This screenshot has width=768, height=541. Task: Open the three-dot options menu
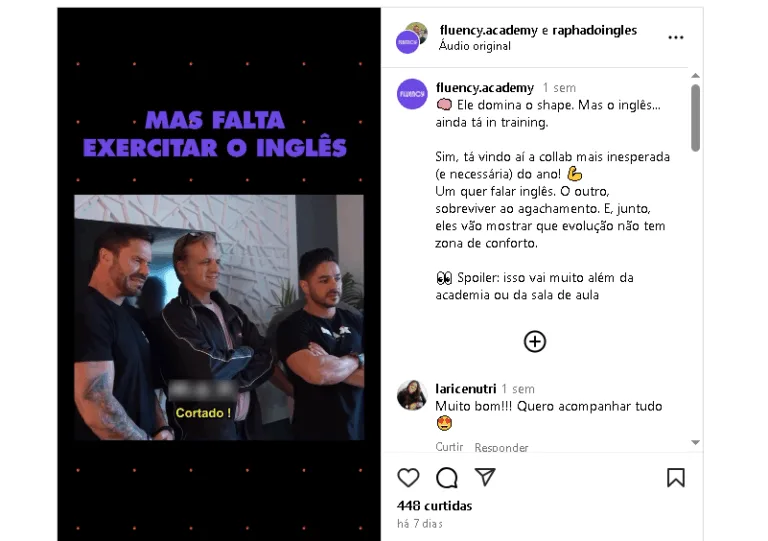coord(676,38)
